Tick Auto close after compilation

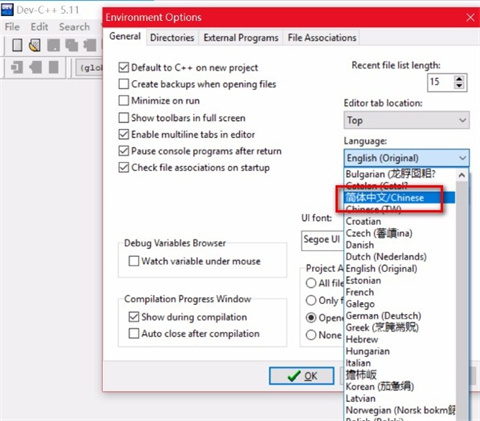tap(134, 333)
